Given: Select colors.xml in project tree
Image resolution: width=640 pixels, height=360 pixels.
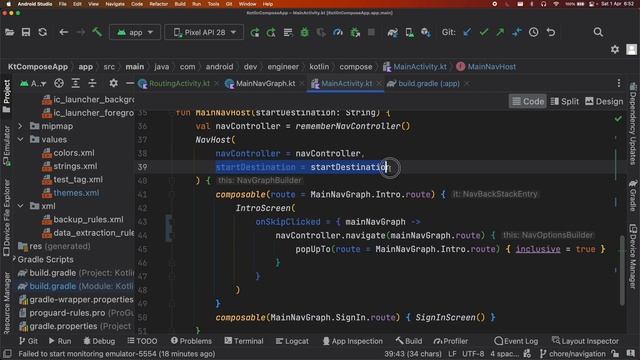Looking at the screenshot, I should [73, 153].
